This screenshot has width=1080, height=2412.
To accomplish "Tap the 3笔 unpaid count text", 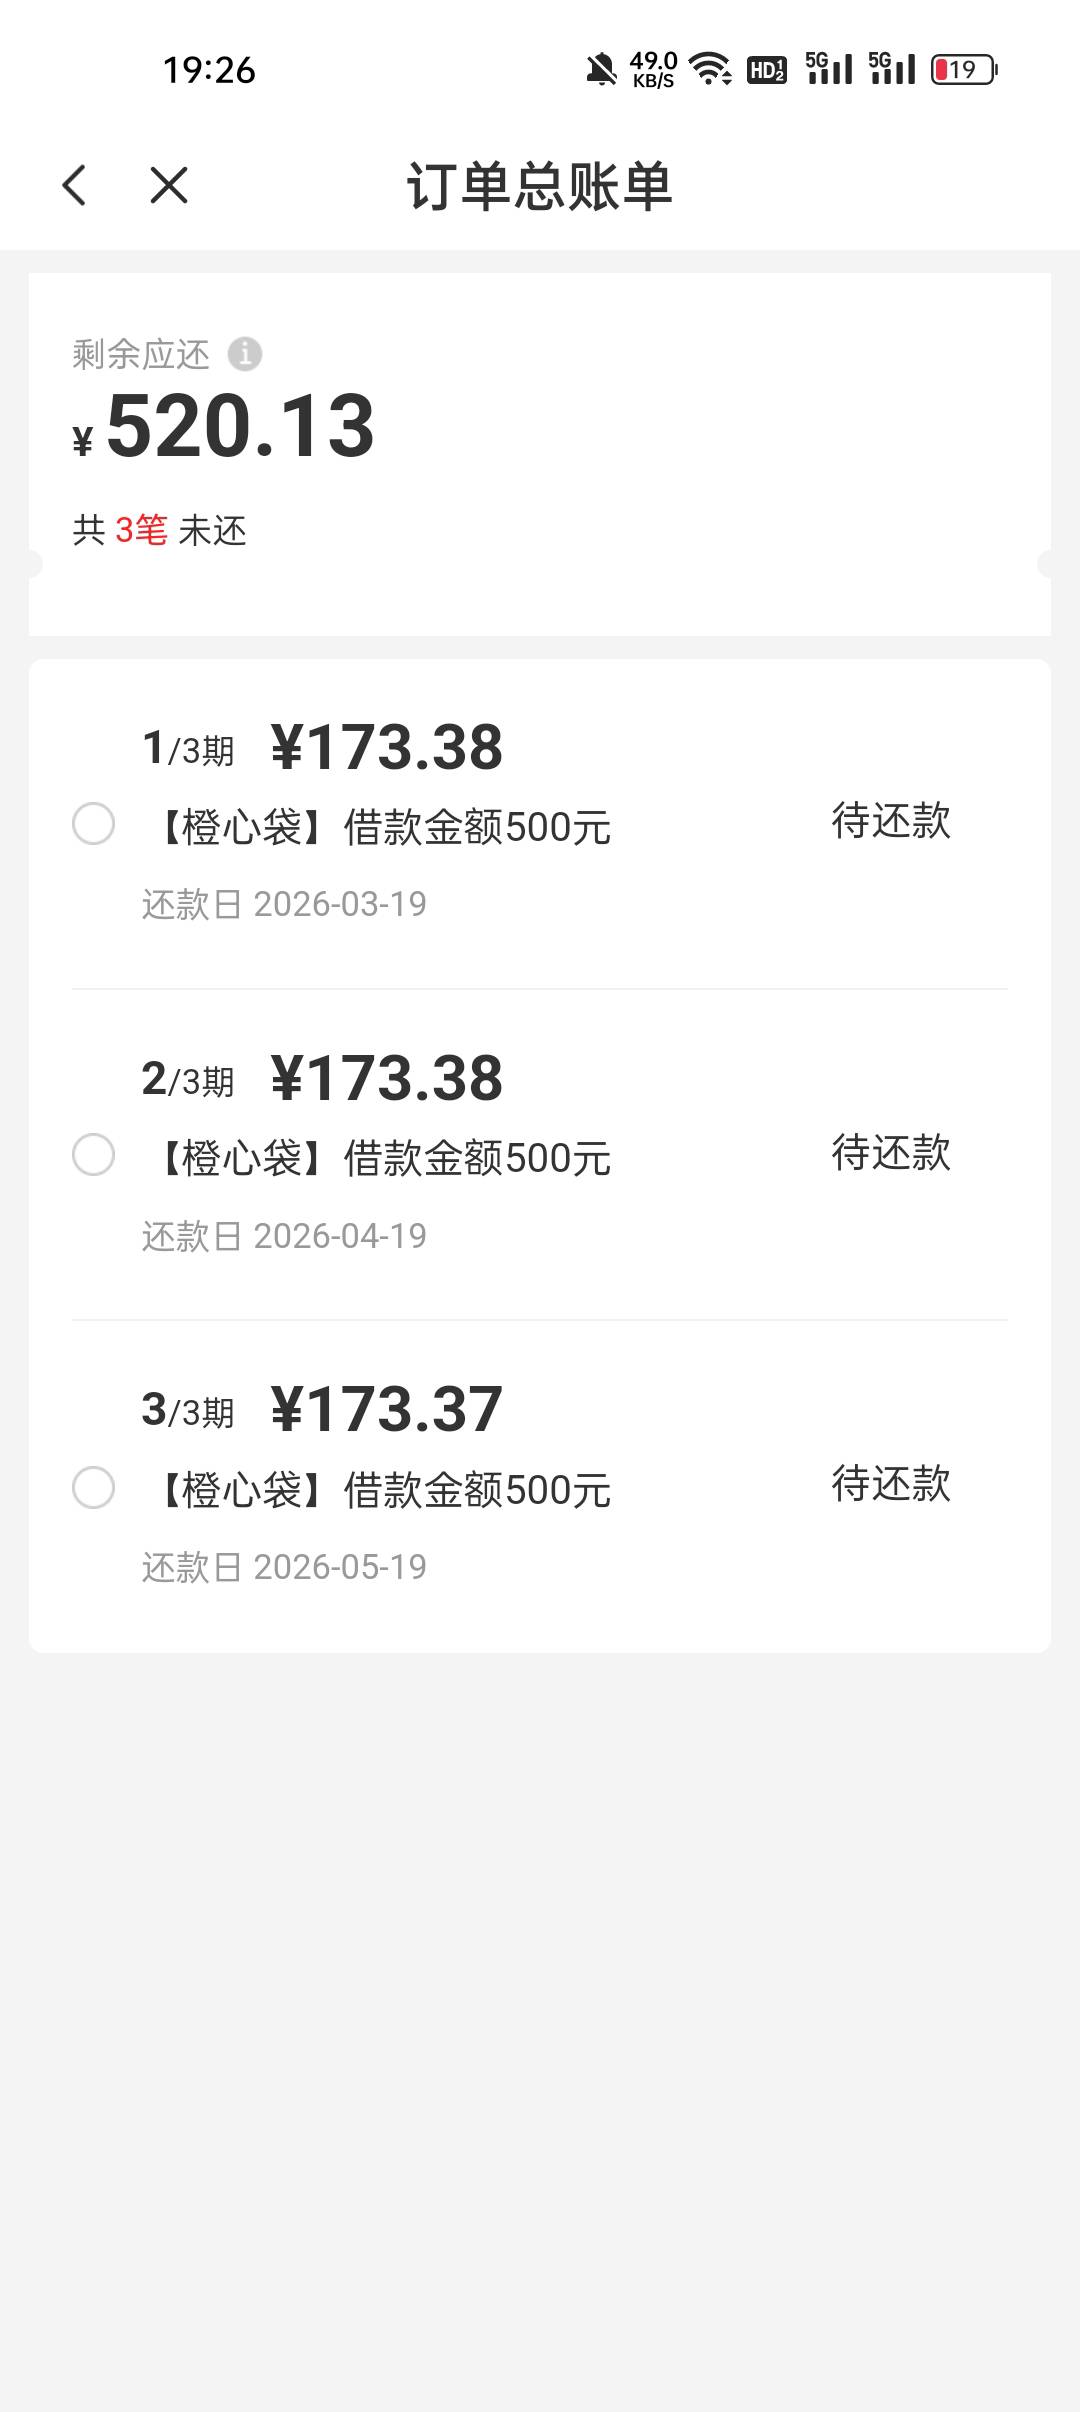I will pyautogui.click(x=141, y=530).
